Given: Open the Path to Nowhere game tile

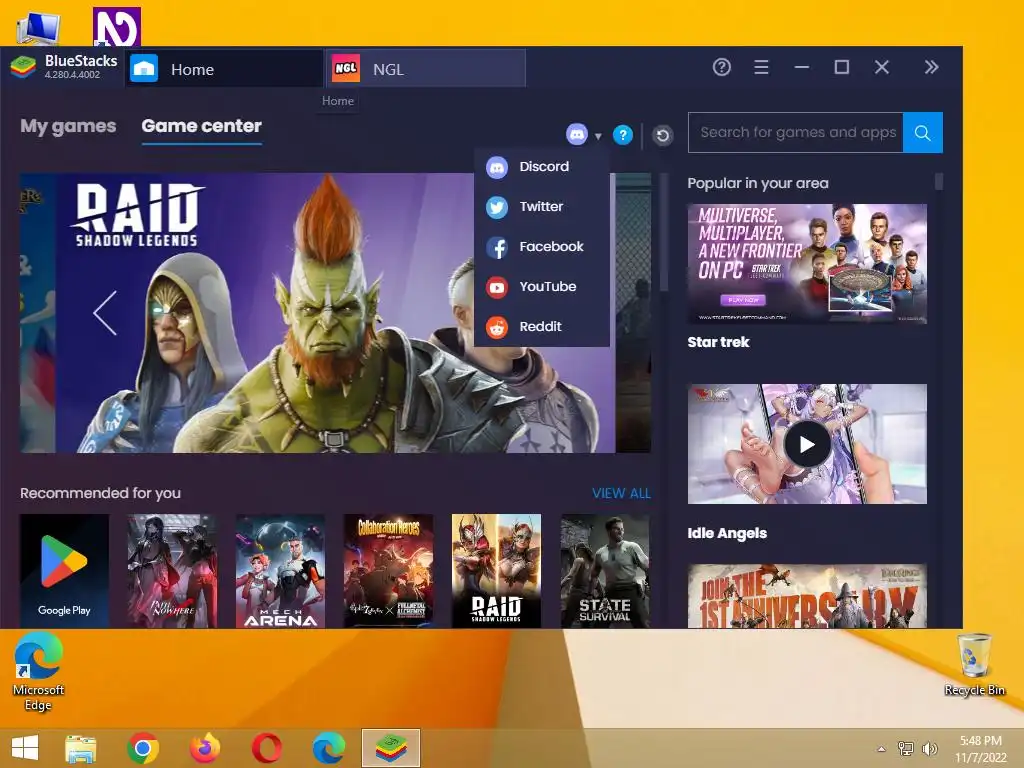Looking at the screenshot, I should pyautogui.click(x=172, y=571).
